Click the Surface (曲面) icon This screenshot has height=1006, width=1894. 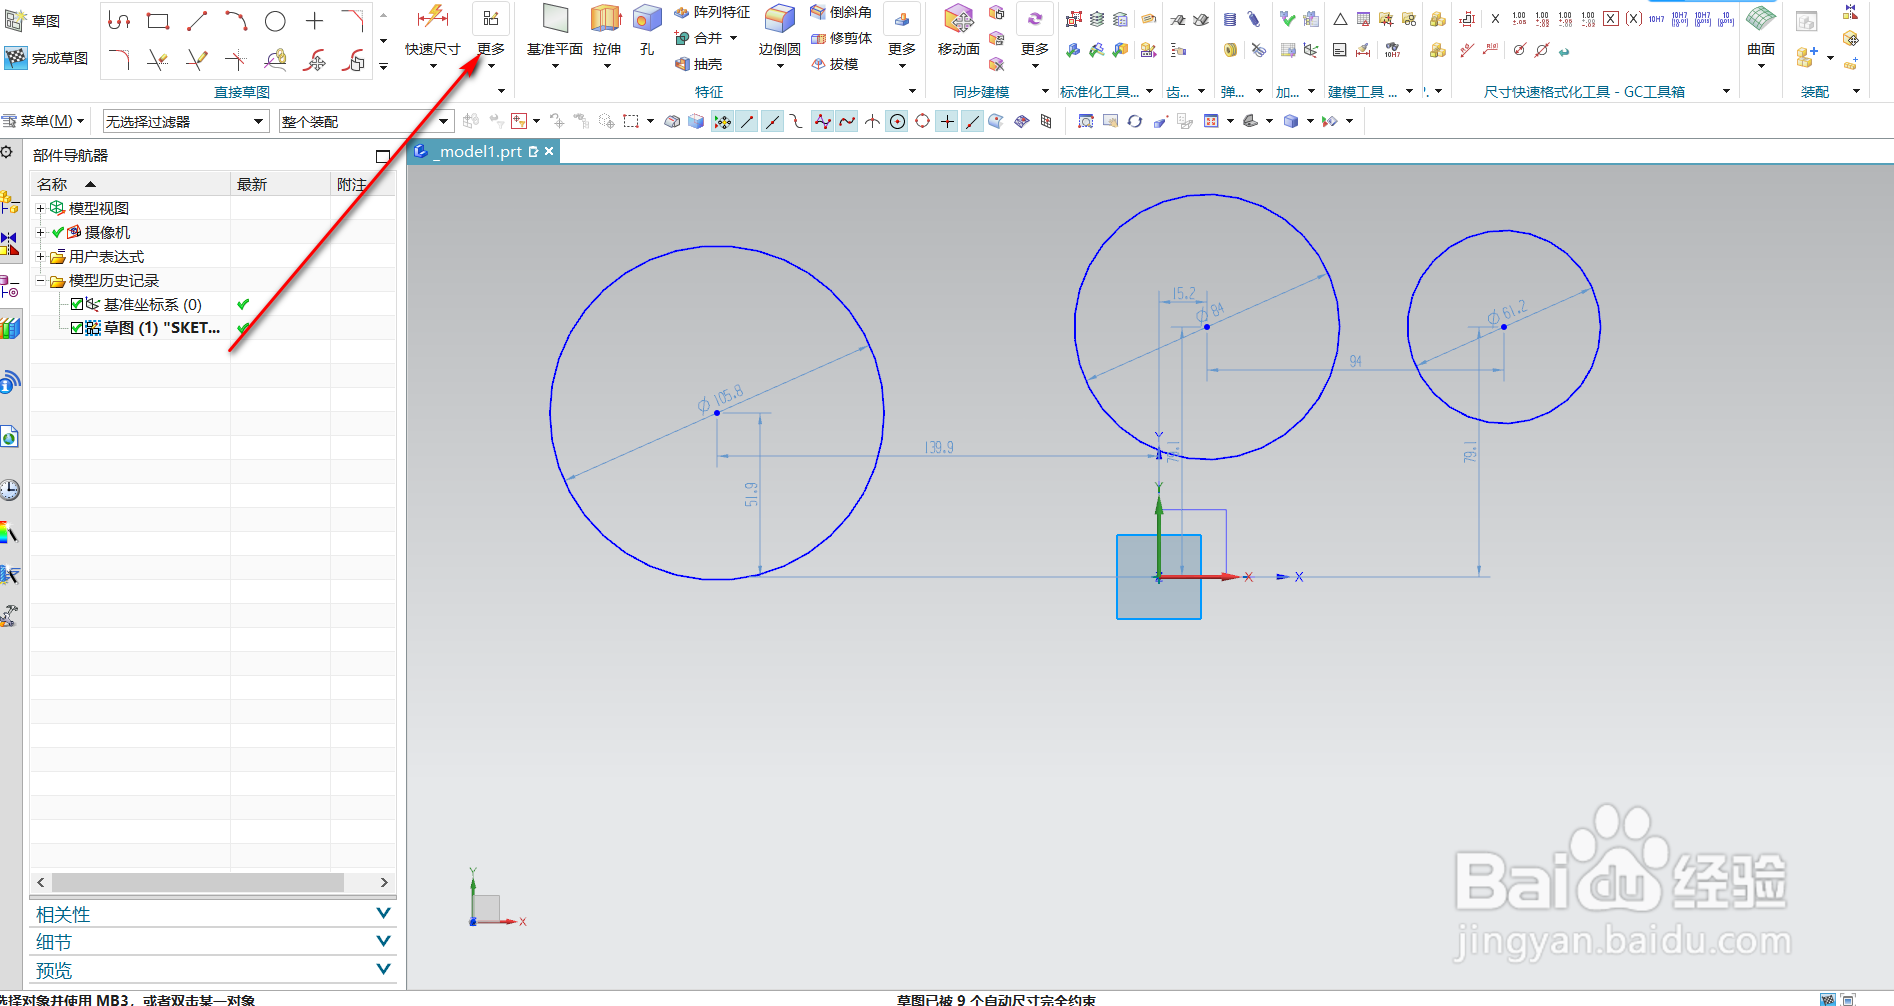point(1761,18)
